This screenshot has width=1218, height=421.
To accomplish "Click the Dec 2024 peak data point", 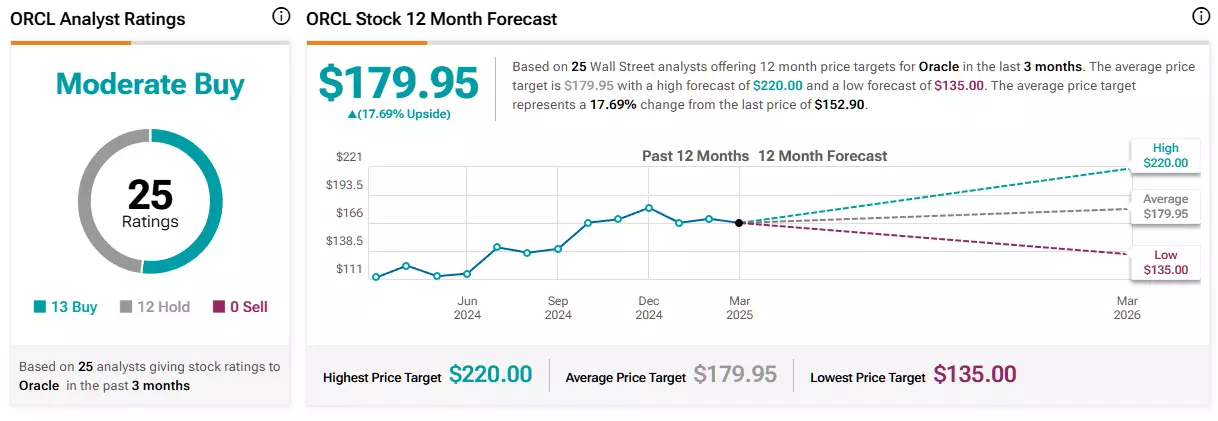I will coord(649,208).
